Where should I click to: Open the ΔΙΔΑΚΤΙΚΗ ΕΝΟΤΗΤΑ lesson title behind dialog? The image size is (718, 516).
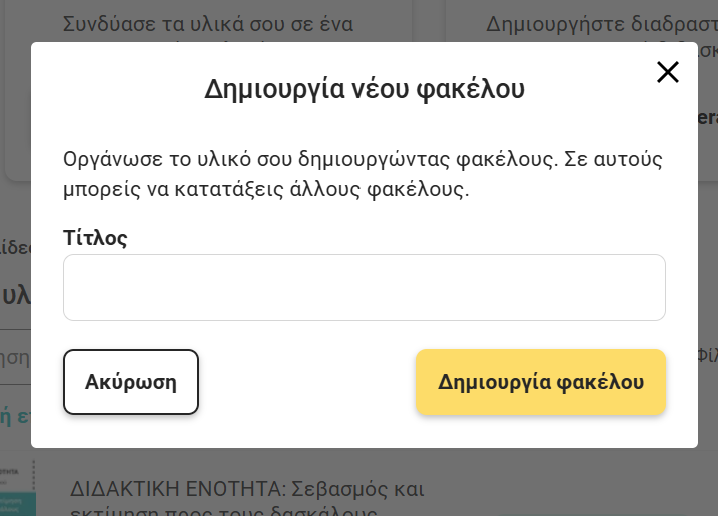pos(247,490)
